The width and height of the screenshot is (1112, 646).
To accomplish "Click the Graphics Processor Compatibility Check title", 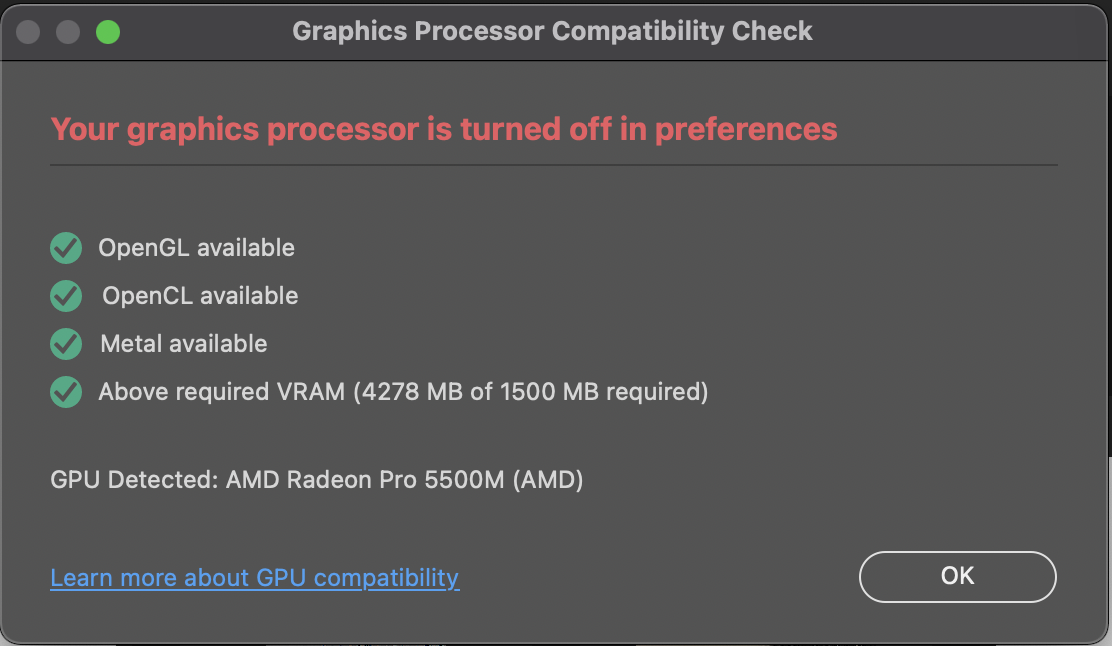I will (552, 31).
